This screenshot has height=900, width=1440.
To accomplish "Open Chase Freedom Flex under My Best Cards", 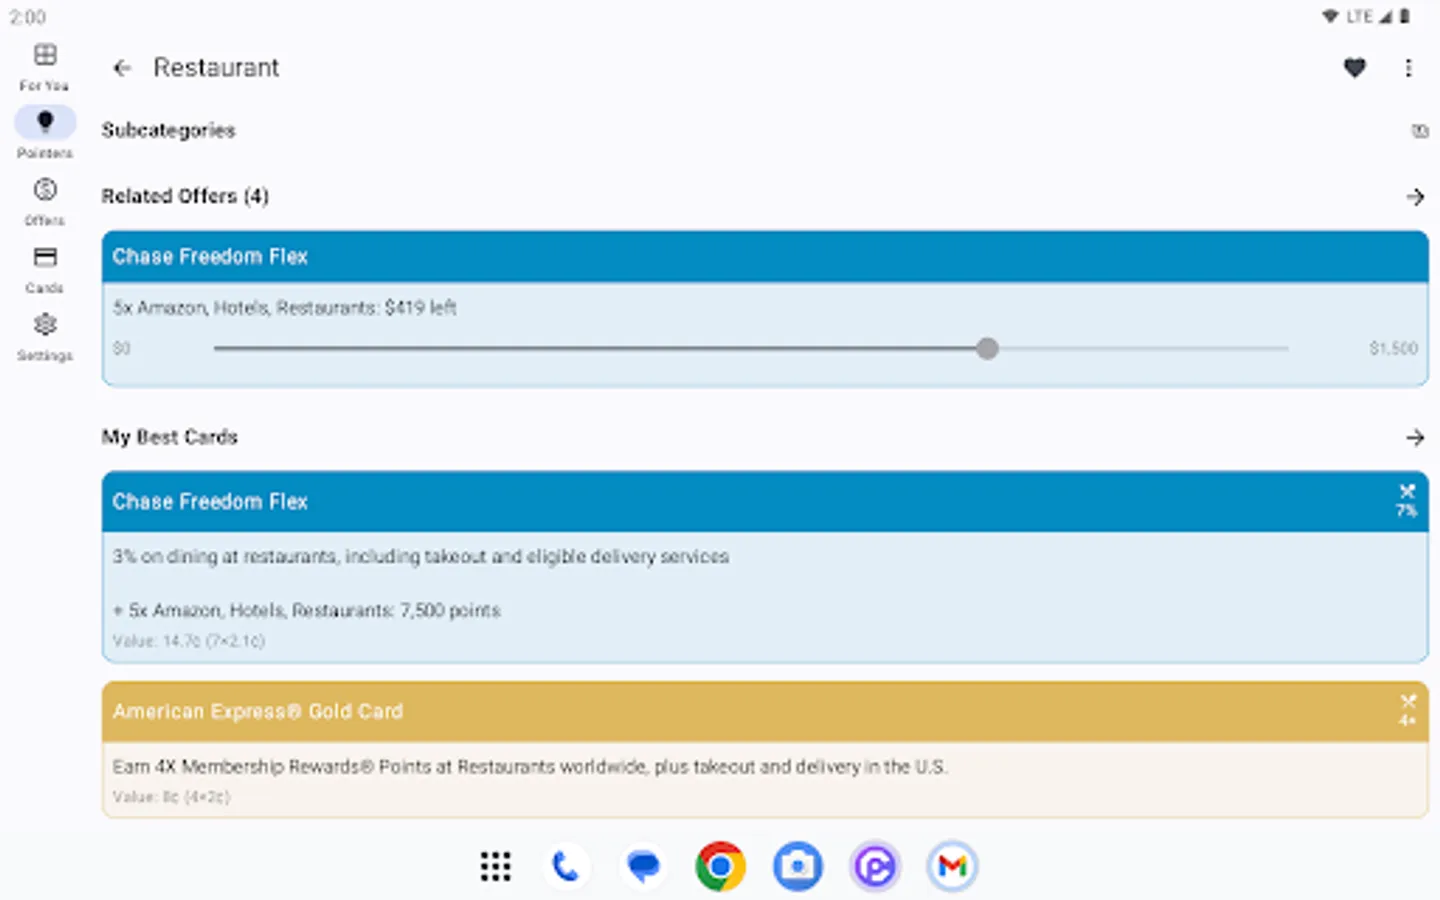I will tap(765, 501).
